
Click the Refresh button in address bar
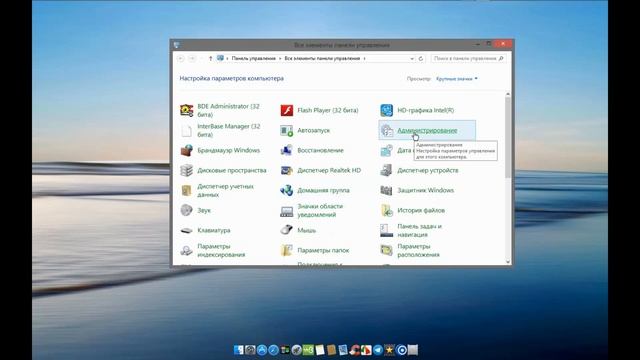421,58
